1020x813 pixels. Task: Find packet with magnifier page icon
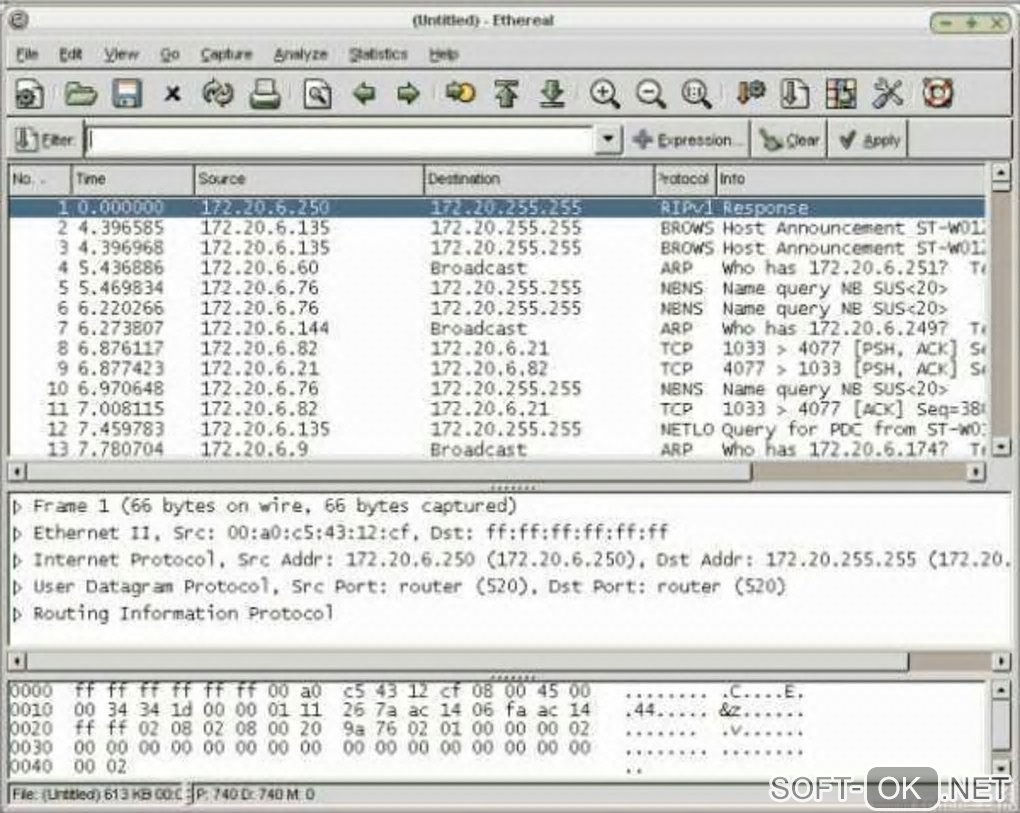(317, 94)
